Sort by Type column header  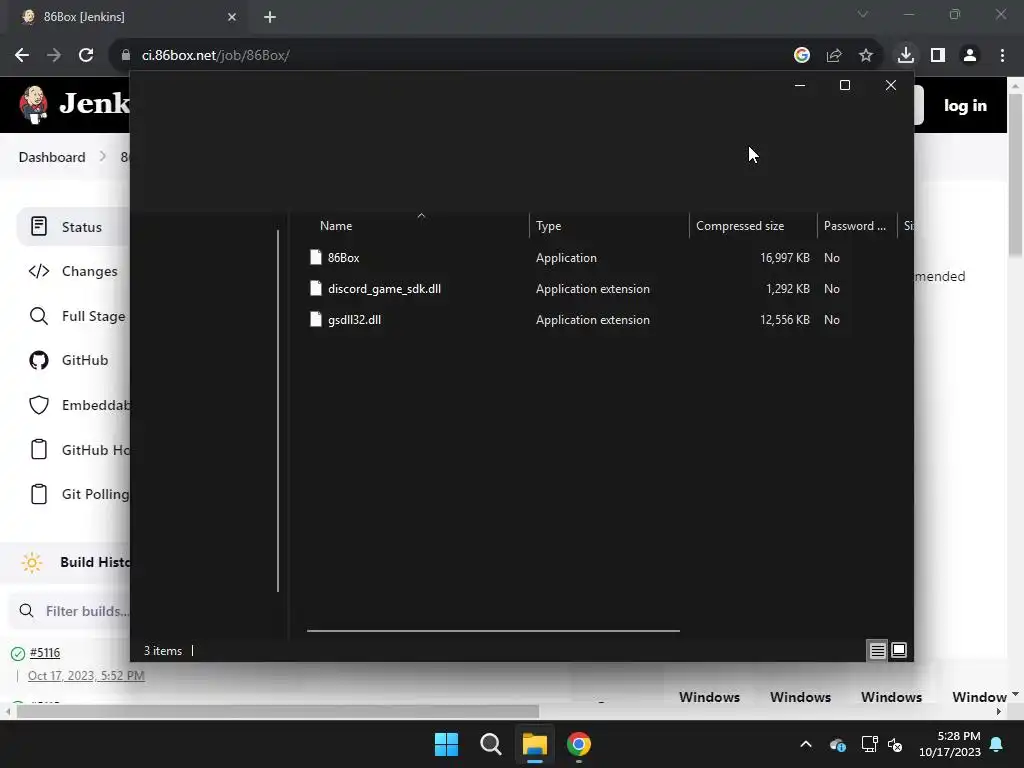coord(609,226)
